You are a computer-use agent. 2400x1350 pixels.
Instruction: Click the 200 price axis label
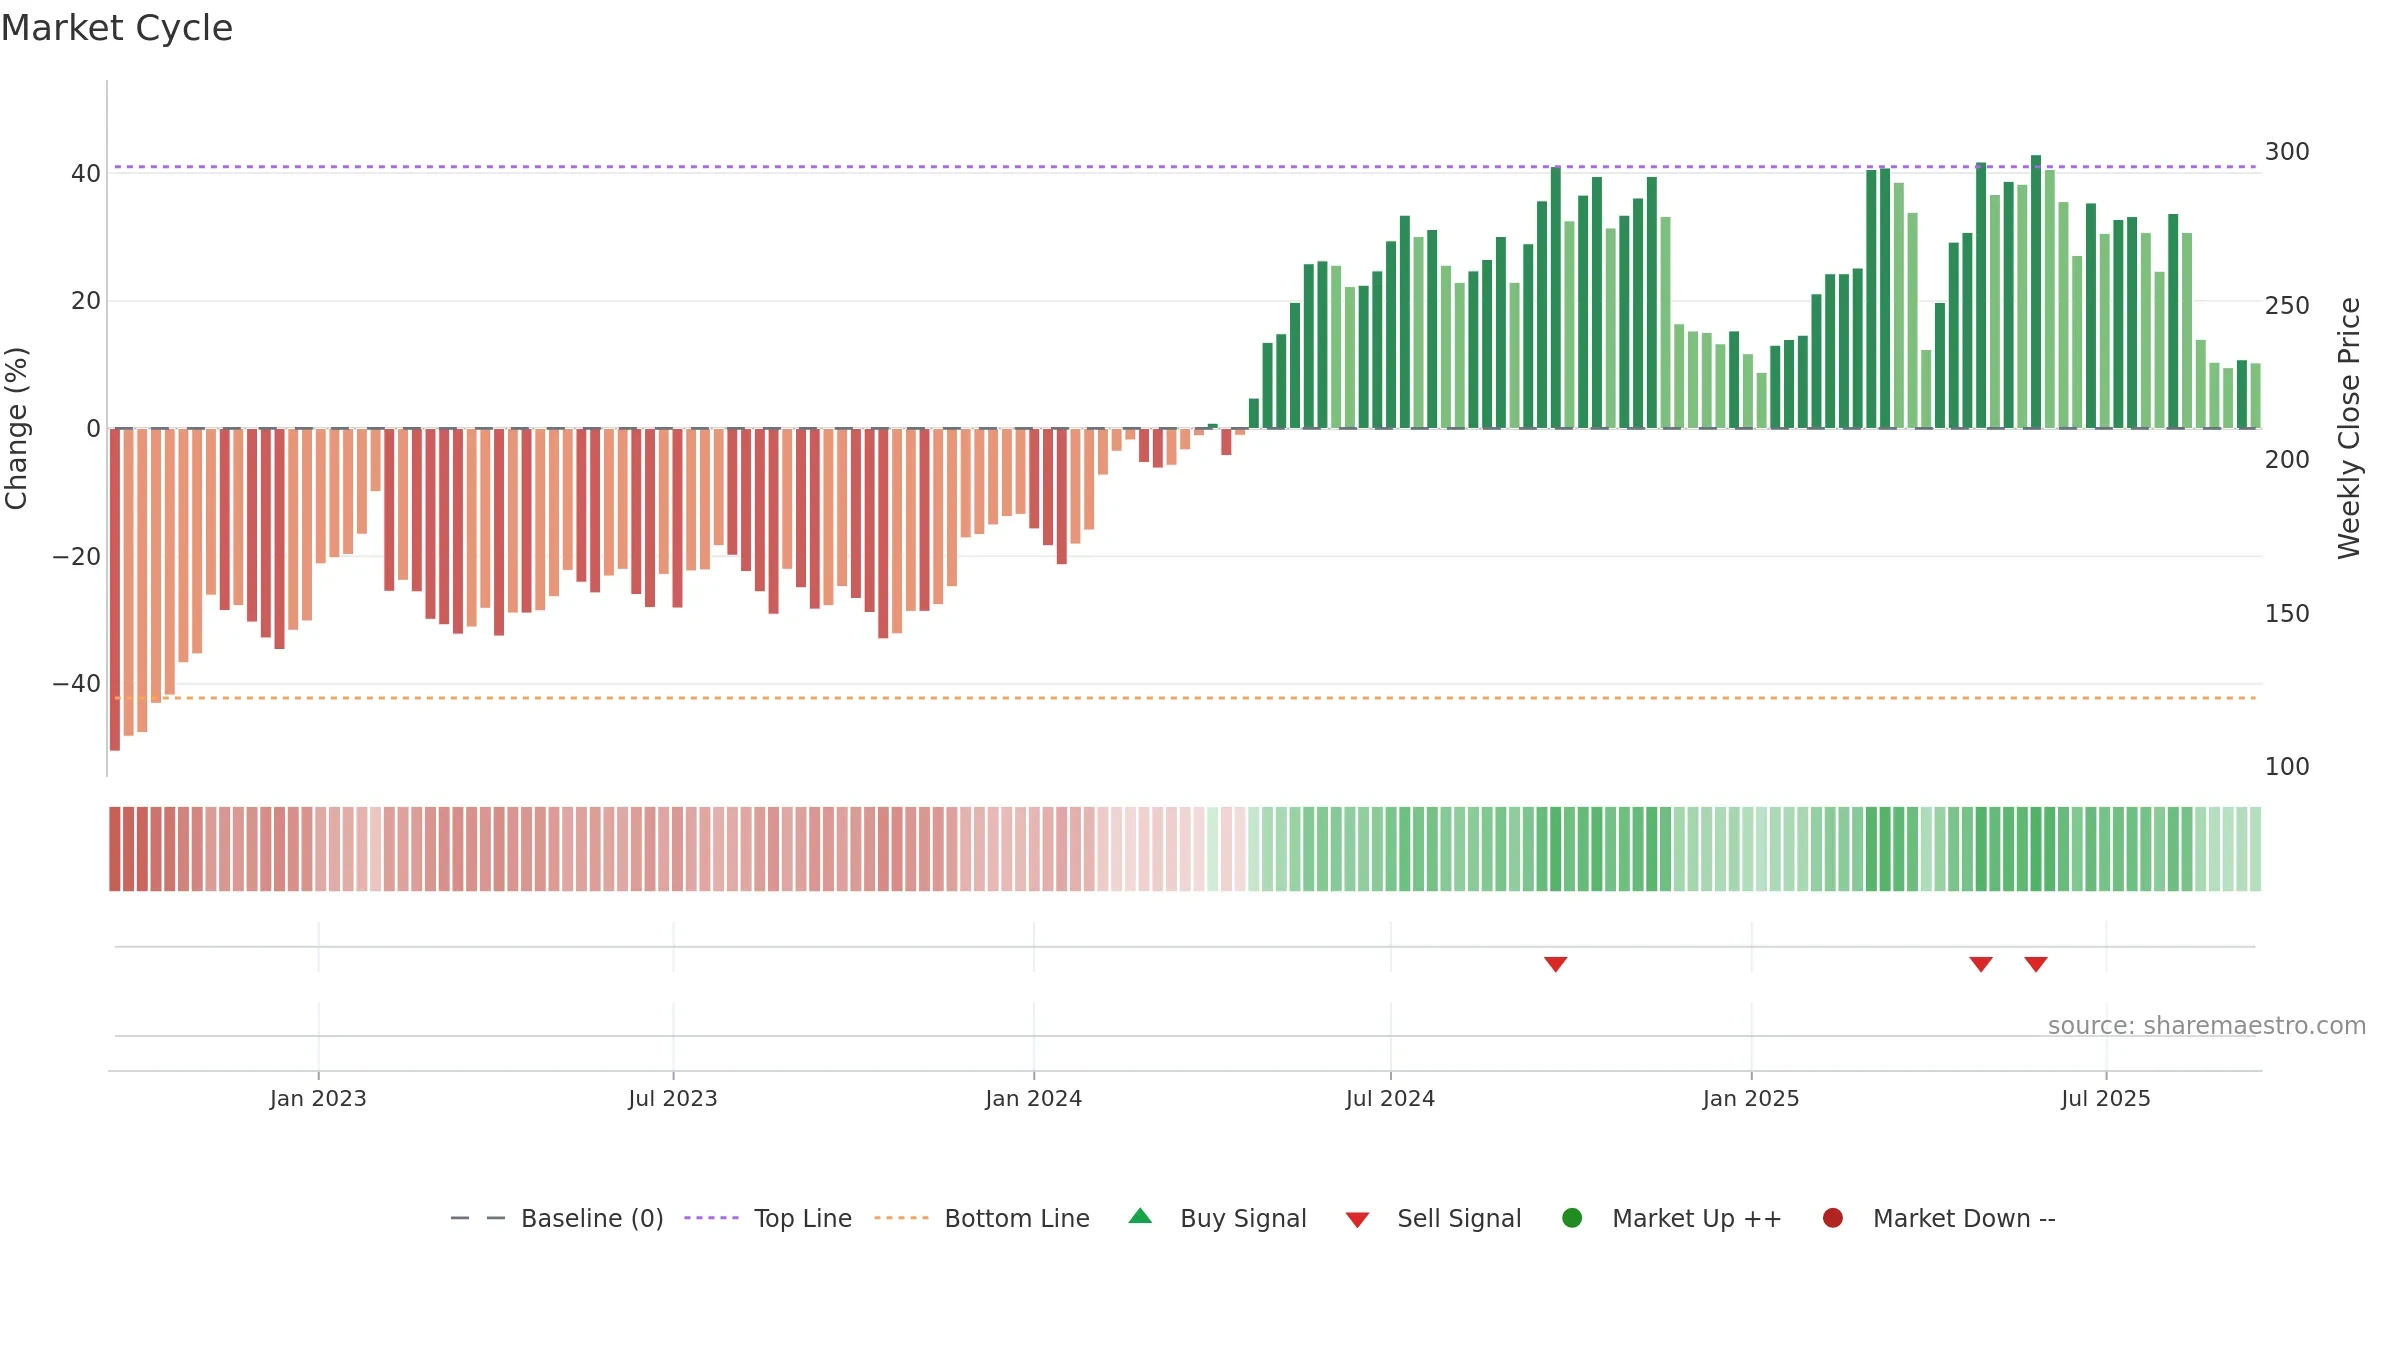point(2287,460)
